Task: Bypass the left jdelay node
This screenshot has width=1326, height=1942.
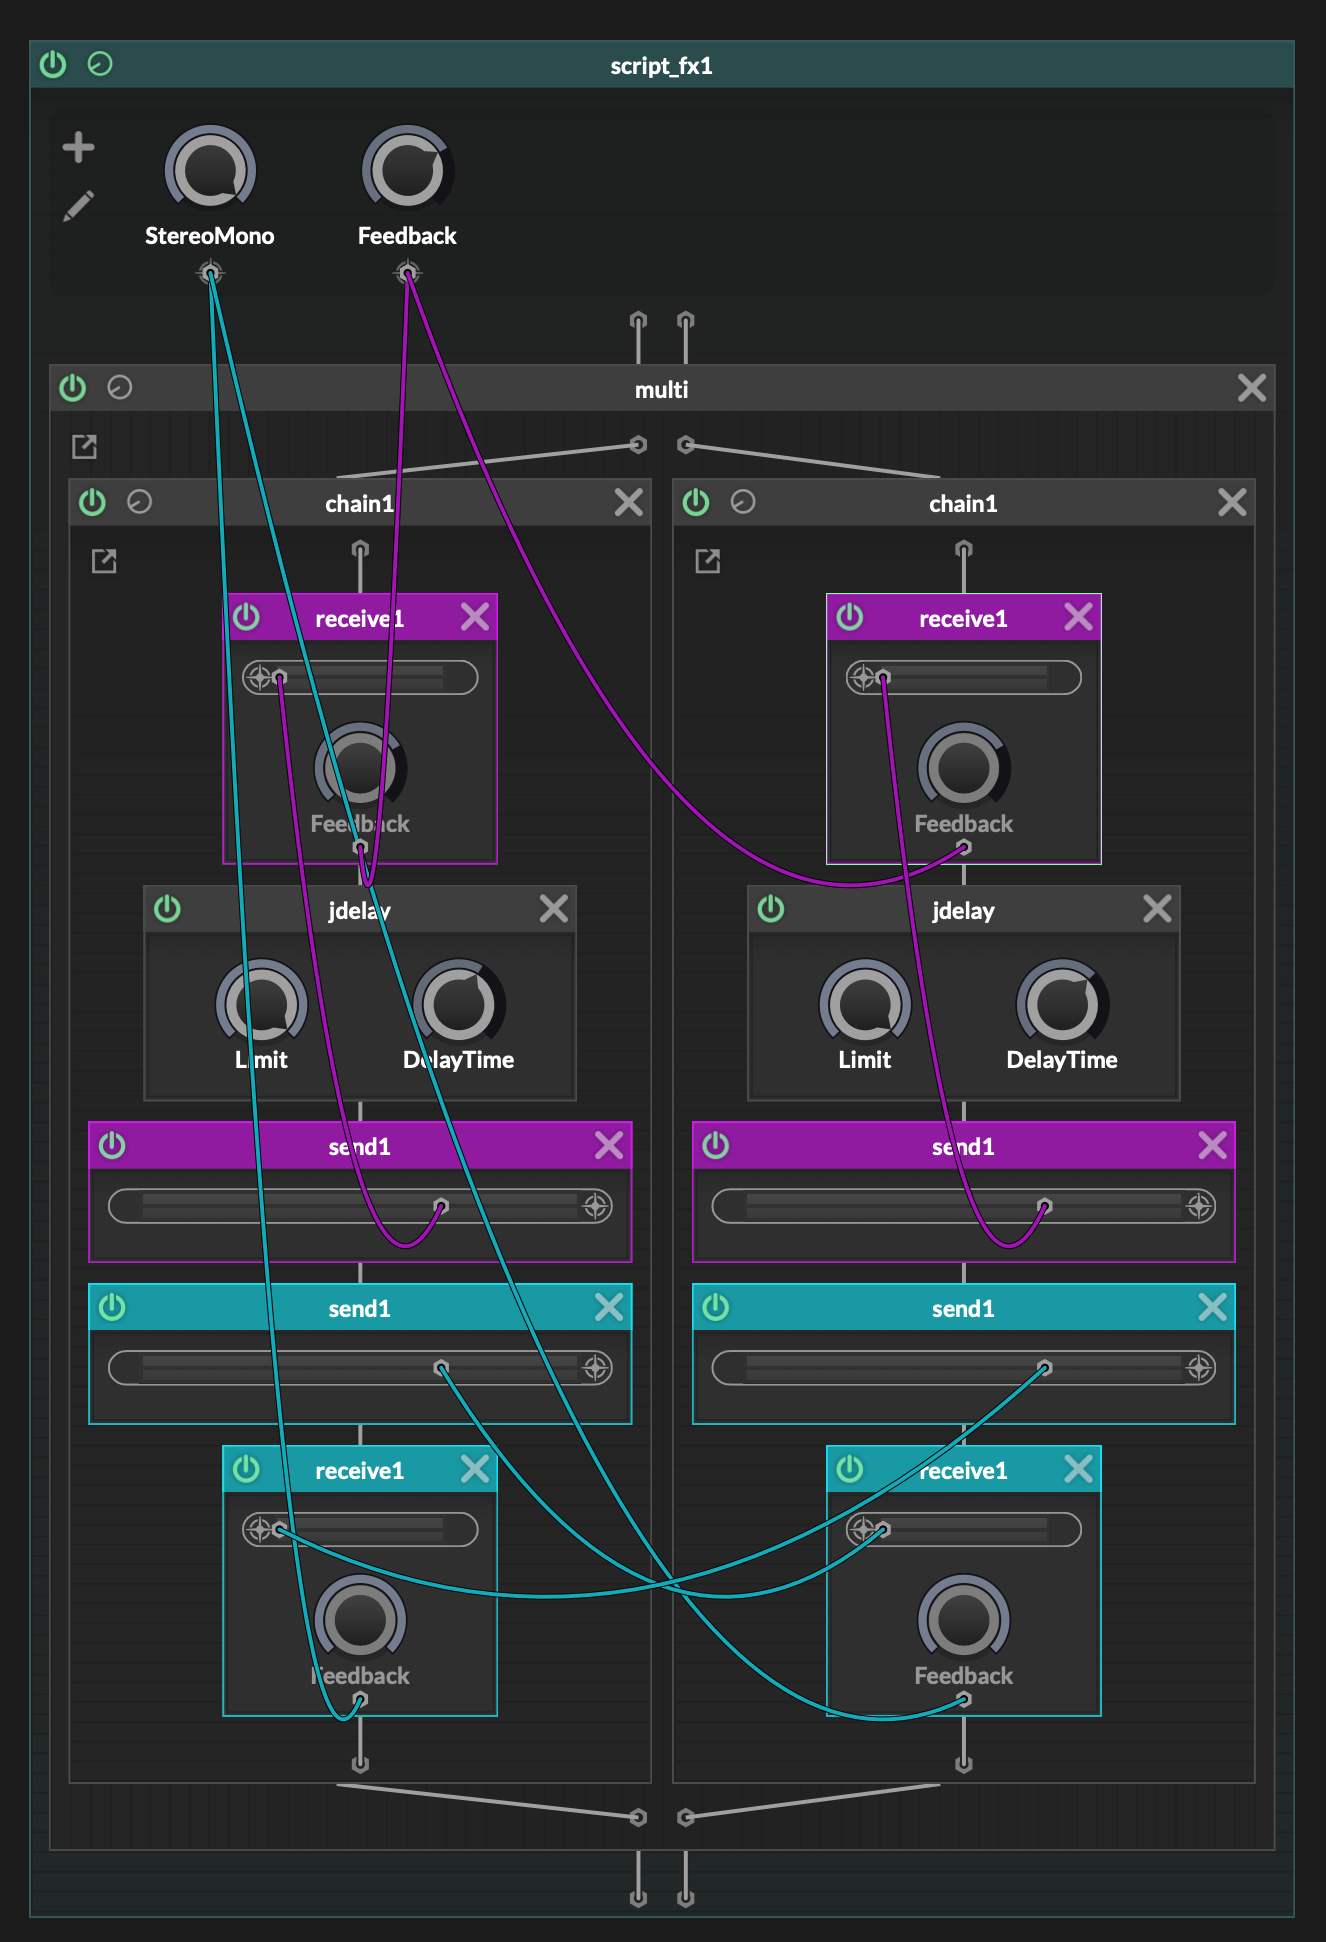Action: pos(167,909)
